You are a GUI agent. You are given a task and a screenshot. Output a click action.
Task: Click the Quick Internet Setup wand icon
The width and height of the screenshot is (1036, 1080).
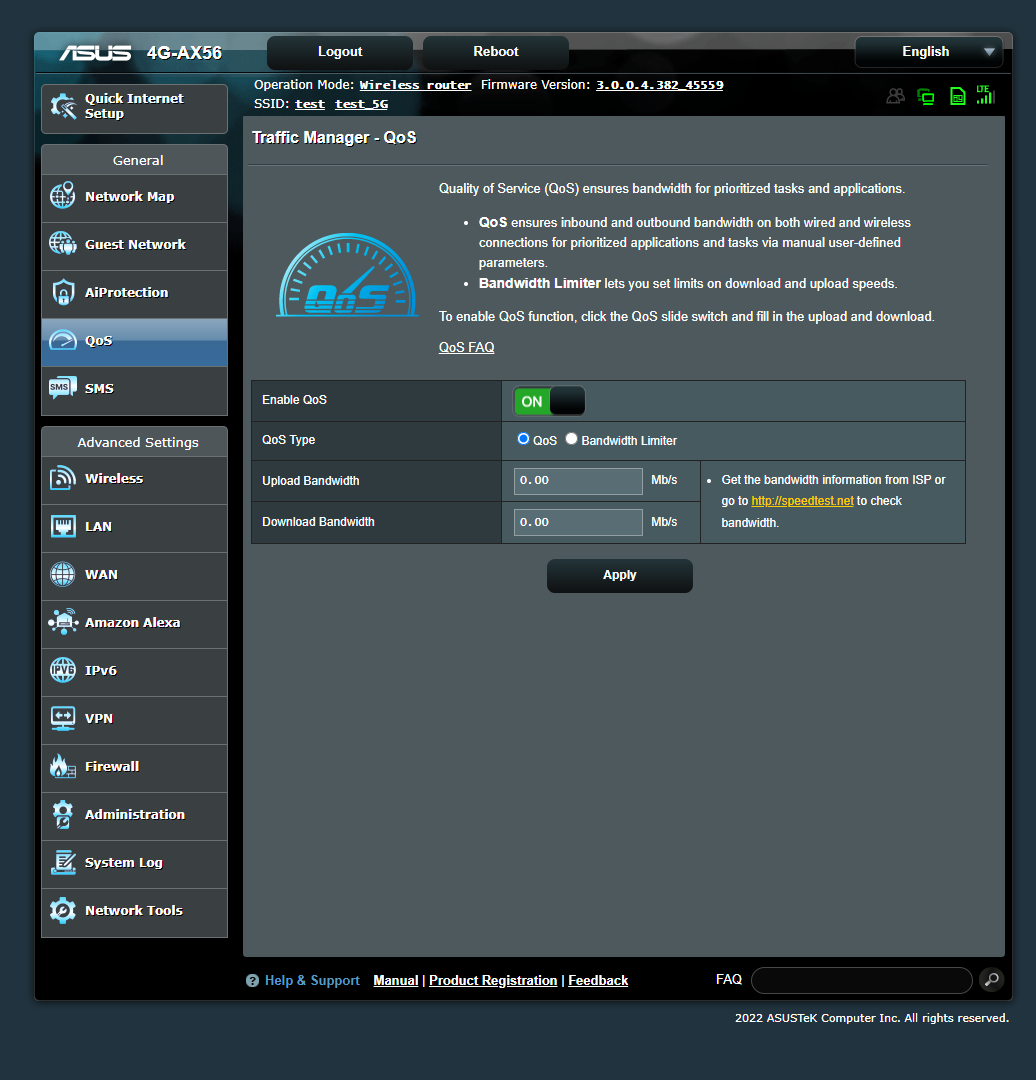pos(63,106)
